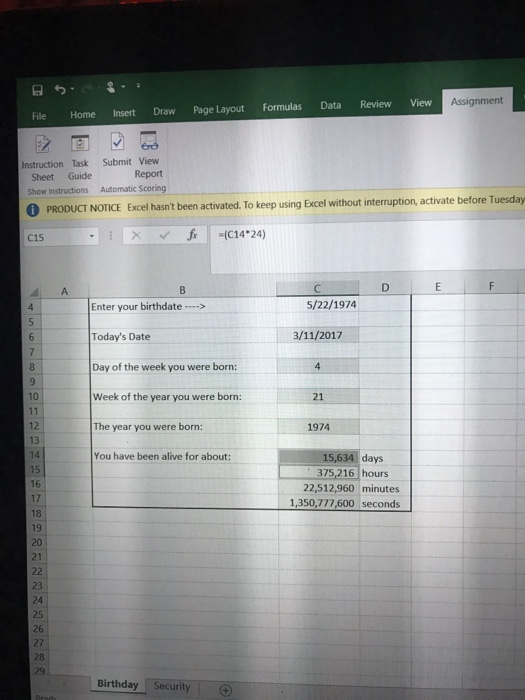Select the Assignment ribbon tab
Screen dimensions: 525x700
pyautogui.click(x=476, y=101)
